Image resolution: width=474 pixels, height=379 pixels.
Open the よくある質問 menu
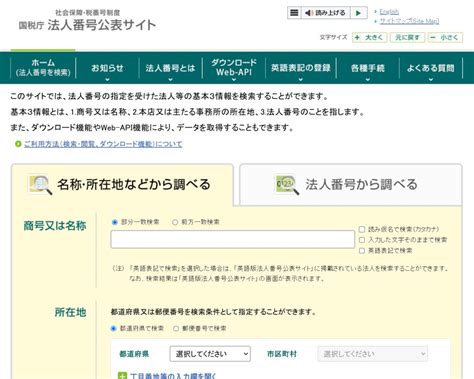point(431,68)
